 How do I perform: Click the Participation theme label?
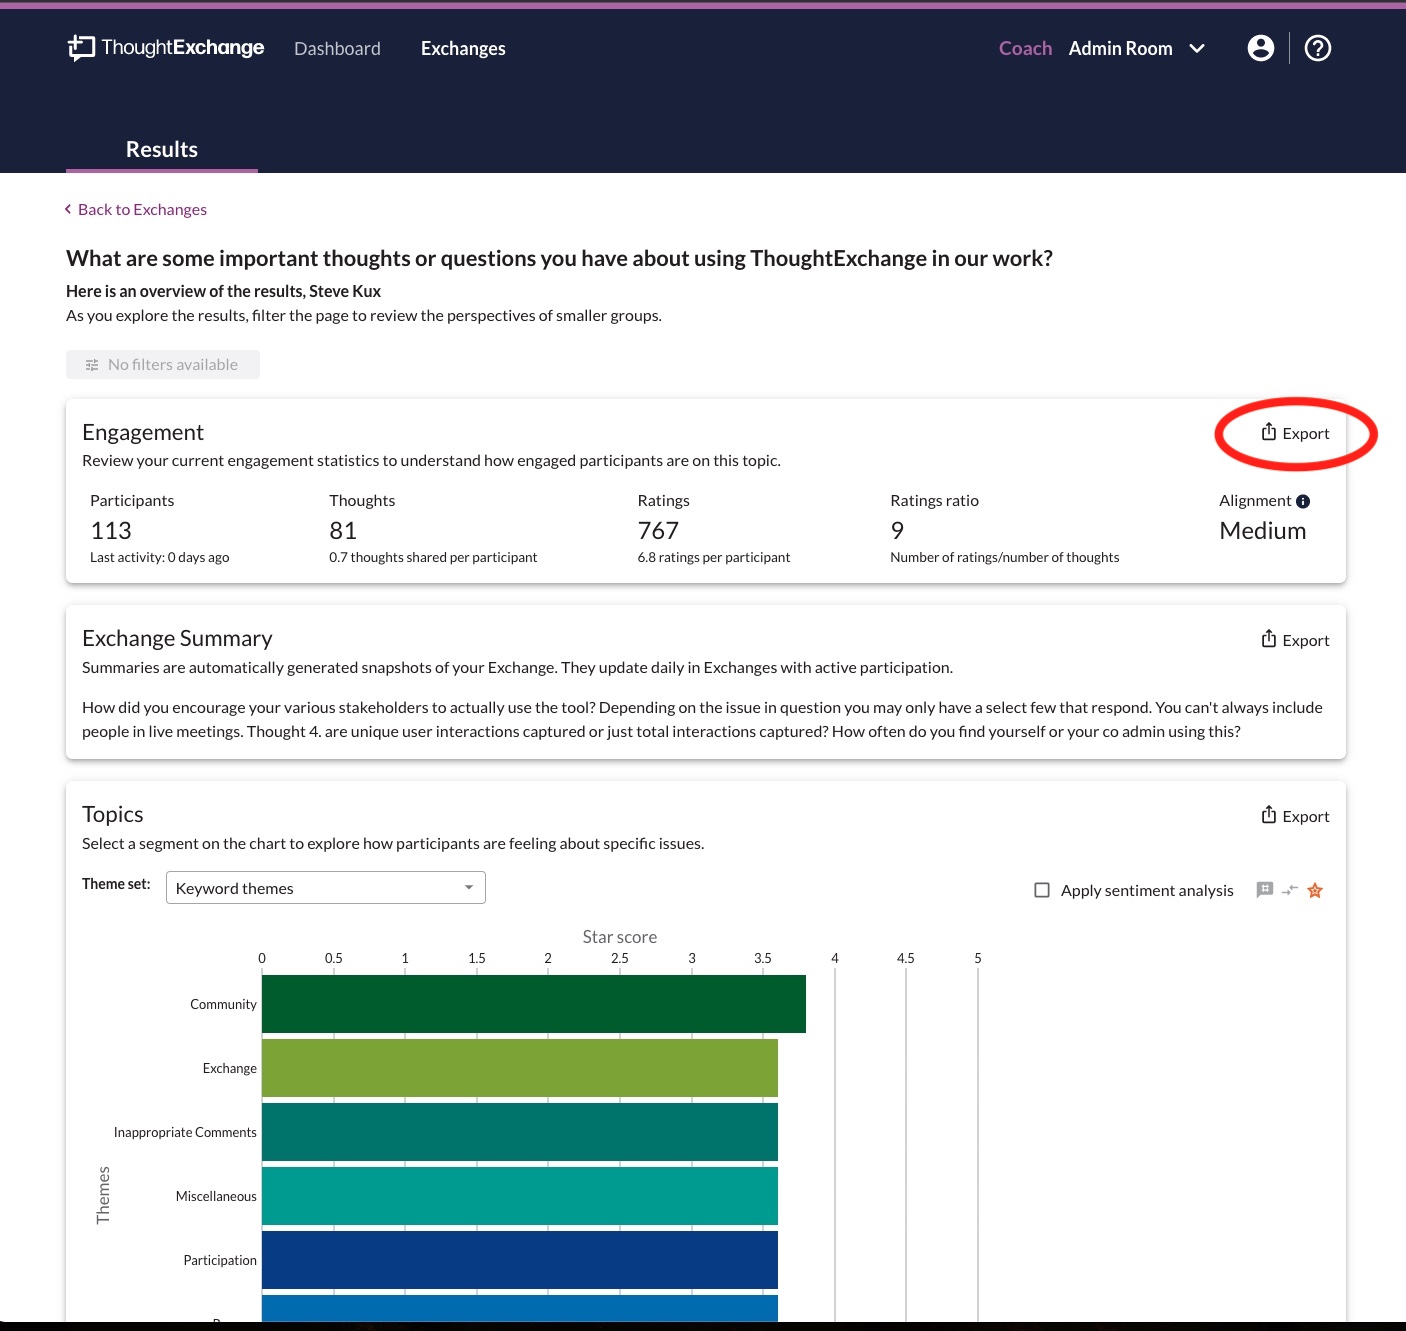pos(220,1260)
